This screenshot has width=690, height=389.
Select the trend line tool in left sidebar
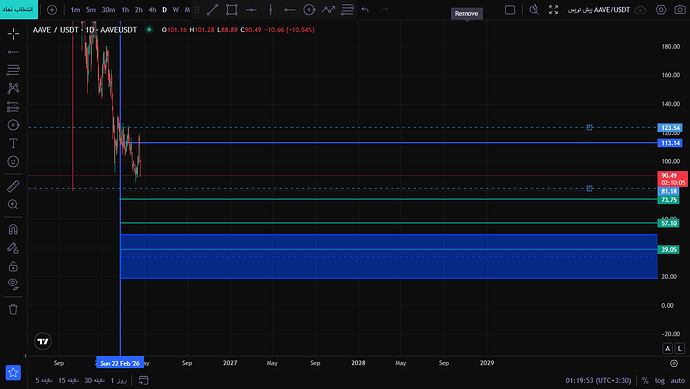click(13, 52)
